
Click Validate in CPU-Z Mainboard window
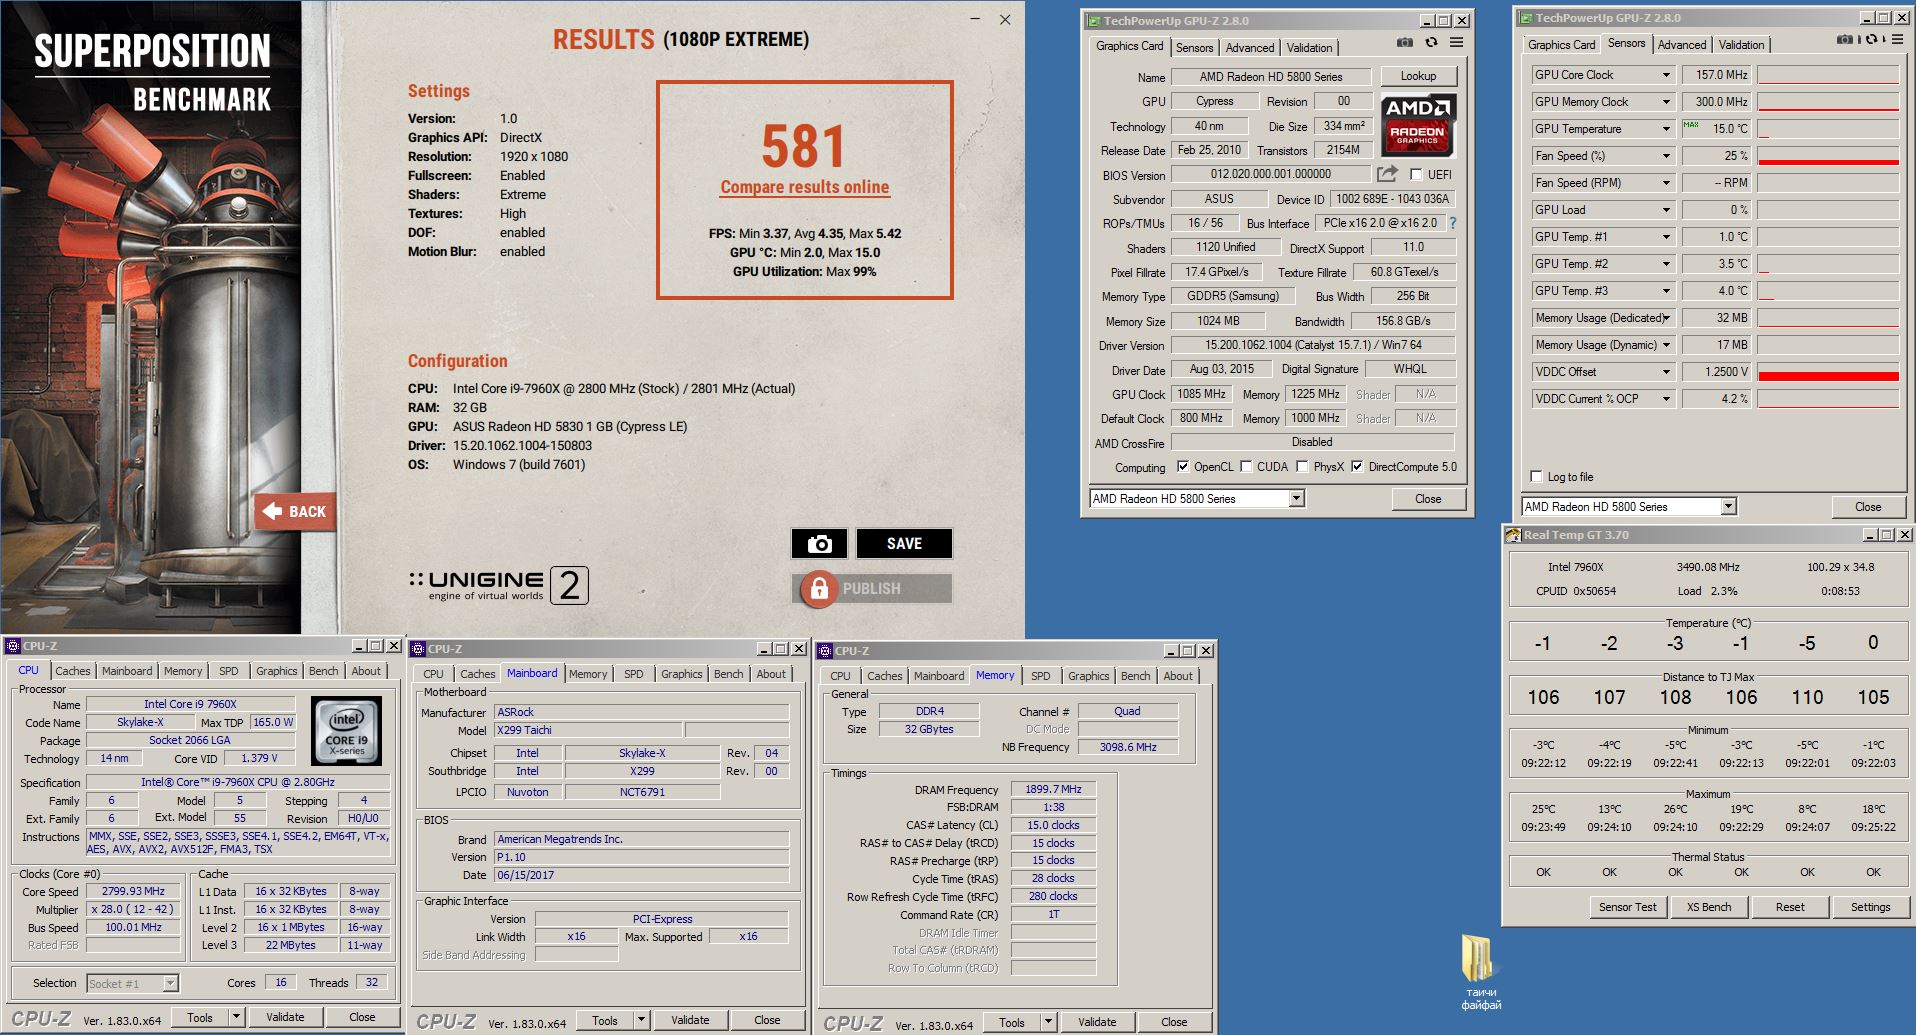pos(690,1020)
